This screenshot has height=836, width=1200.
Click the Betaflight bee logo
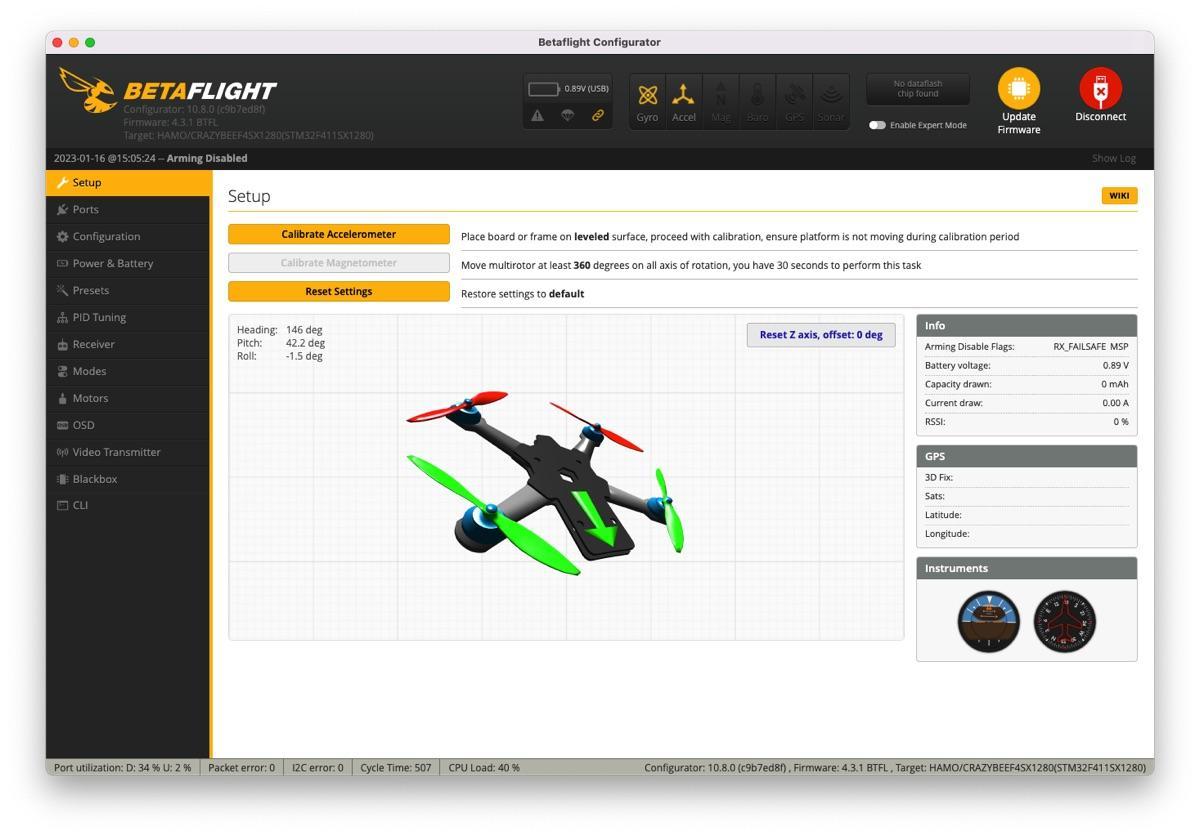[x=88, y=89]
